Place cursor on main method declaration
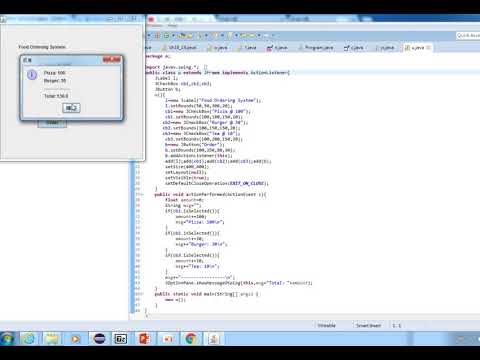The image size is (480, 360). 207,294
